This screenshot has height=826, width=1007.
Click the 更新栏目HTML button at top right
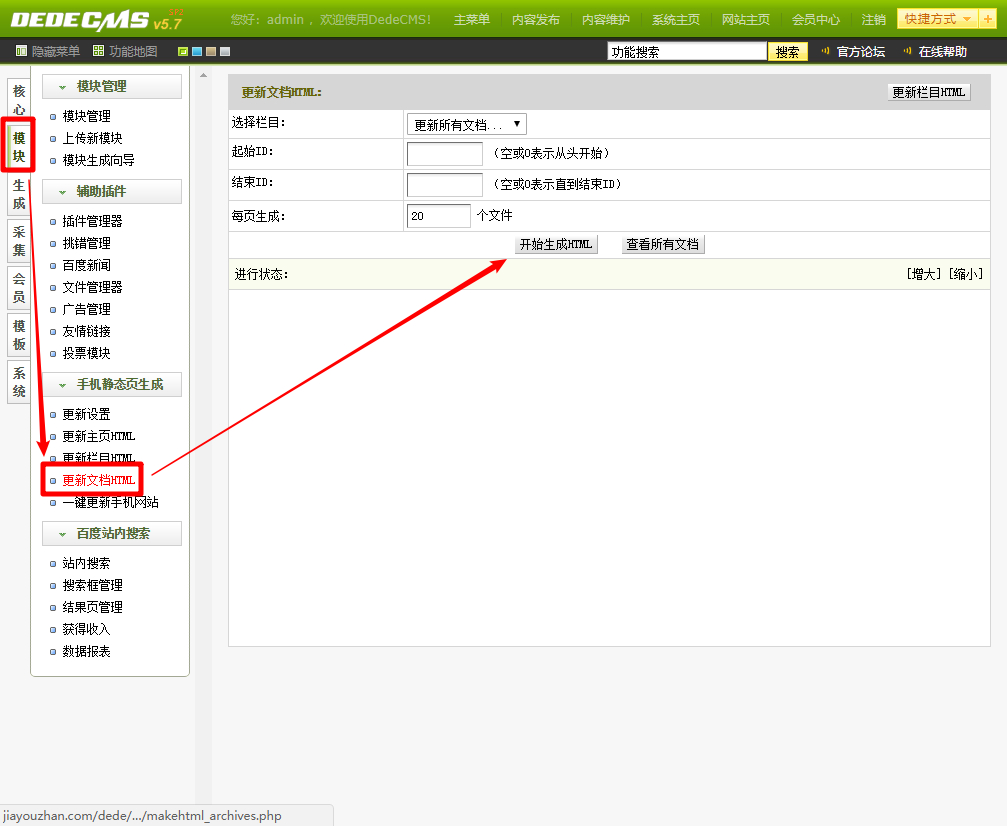point(929,92)
